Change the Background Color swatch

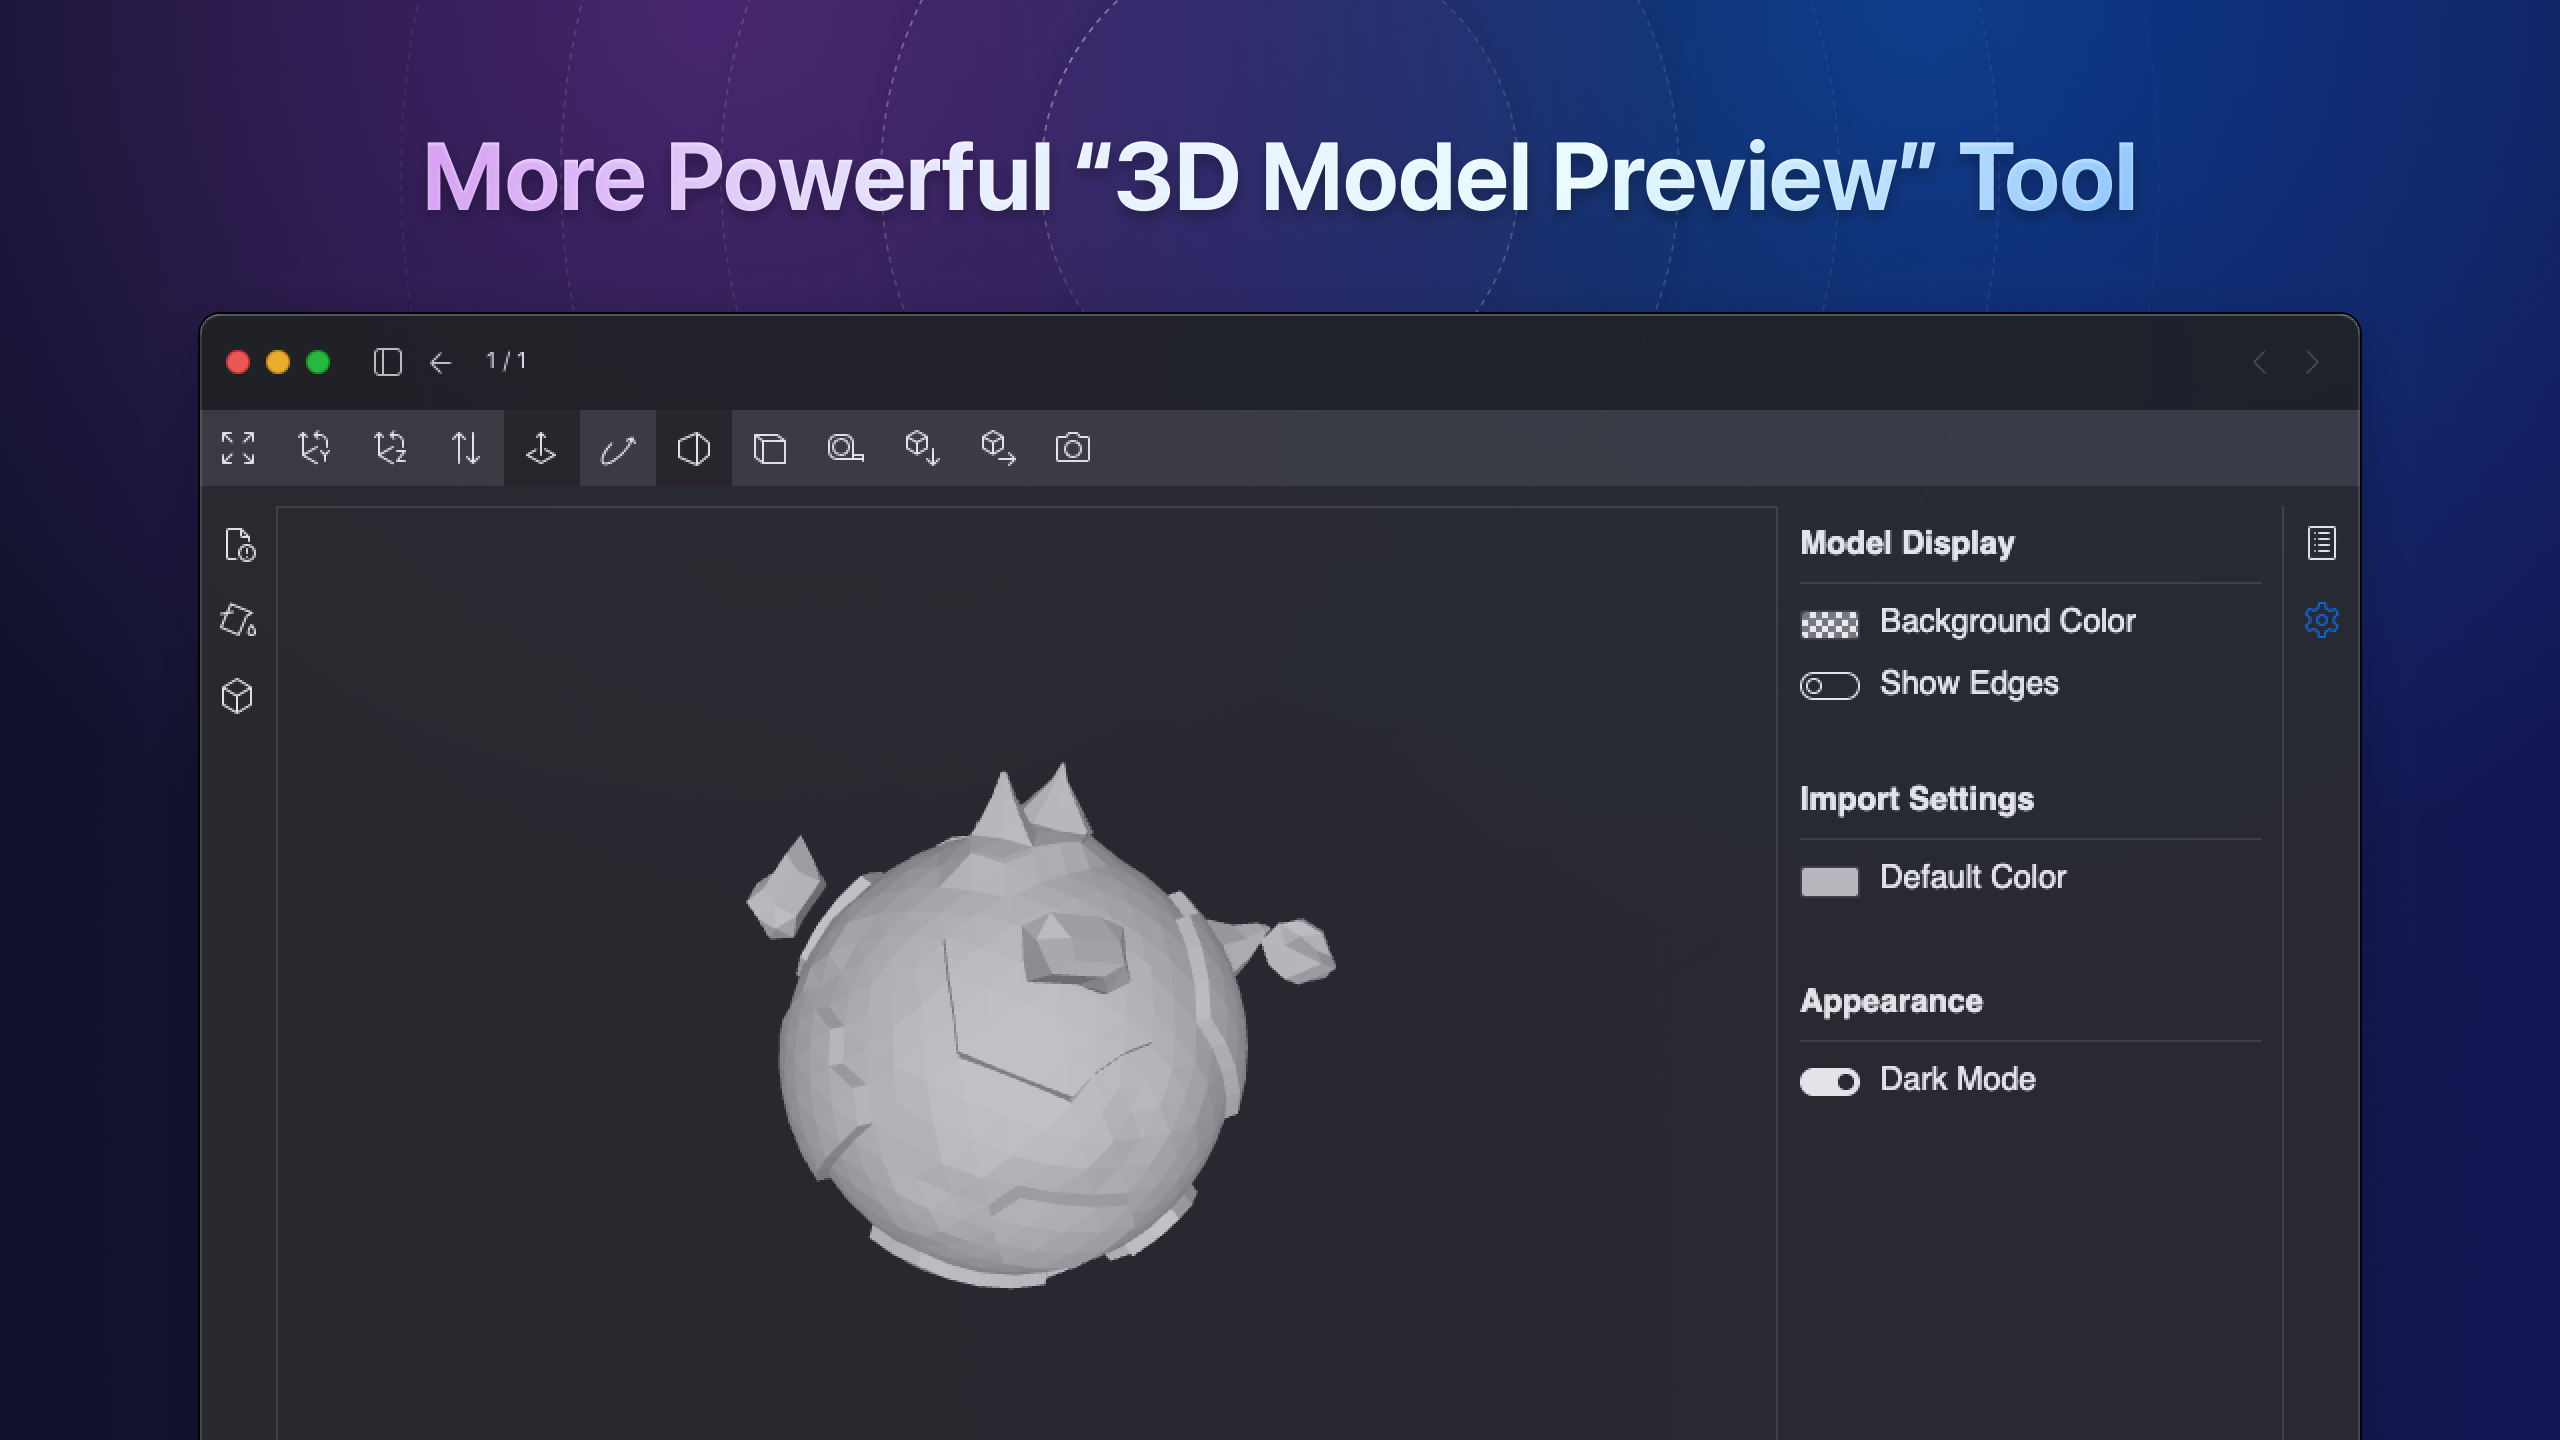coord(1829,621)
